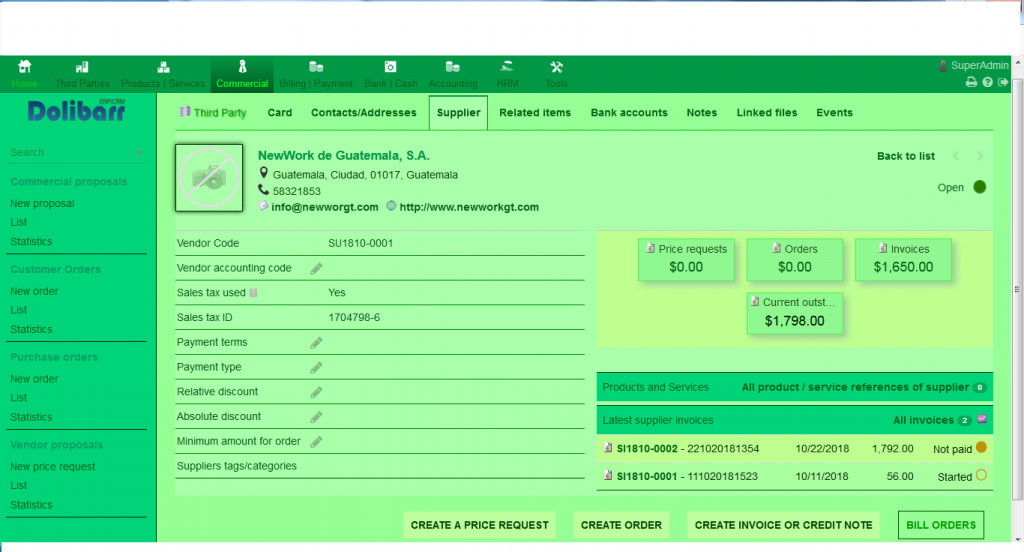Edit Payment terms with pencil icon
Image resolution: width=1024 pixels, height=552 pixels.
(316, 343)
